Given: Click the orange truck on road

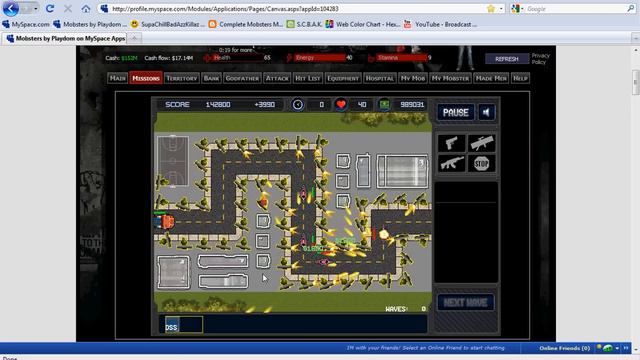Looking at the screenshot, I should (165, 222).
